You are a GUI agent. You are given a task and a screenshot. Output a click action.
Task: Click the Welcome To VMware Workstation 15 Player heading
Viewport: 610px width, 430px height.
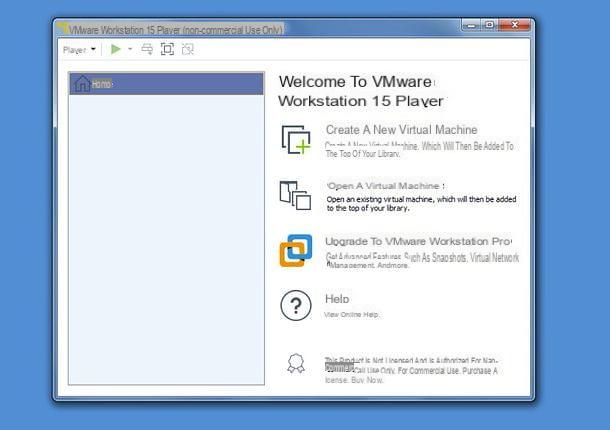tap(361, 91)
